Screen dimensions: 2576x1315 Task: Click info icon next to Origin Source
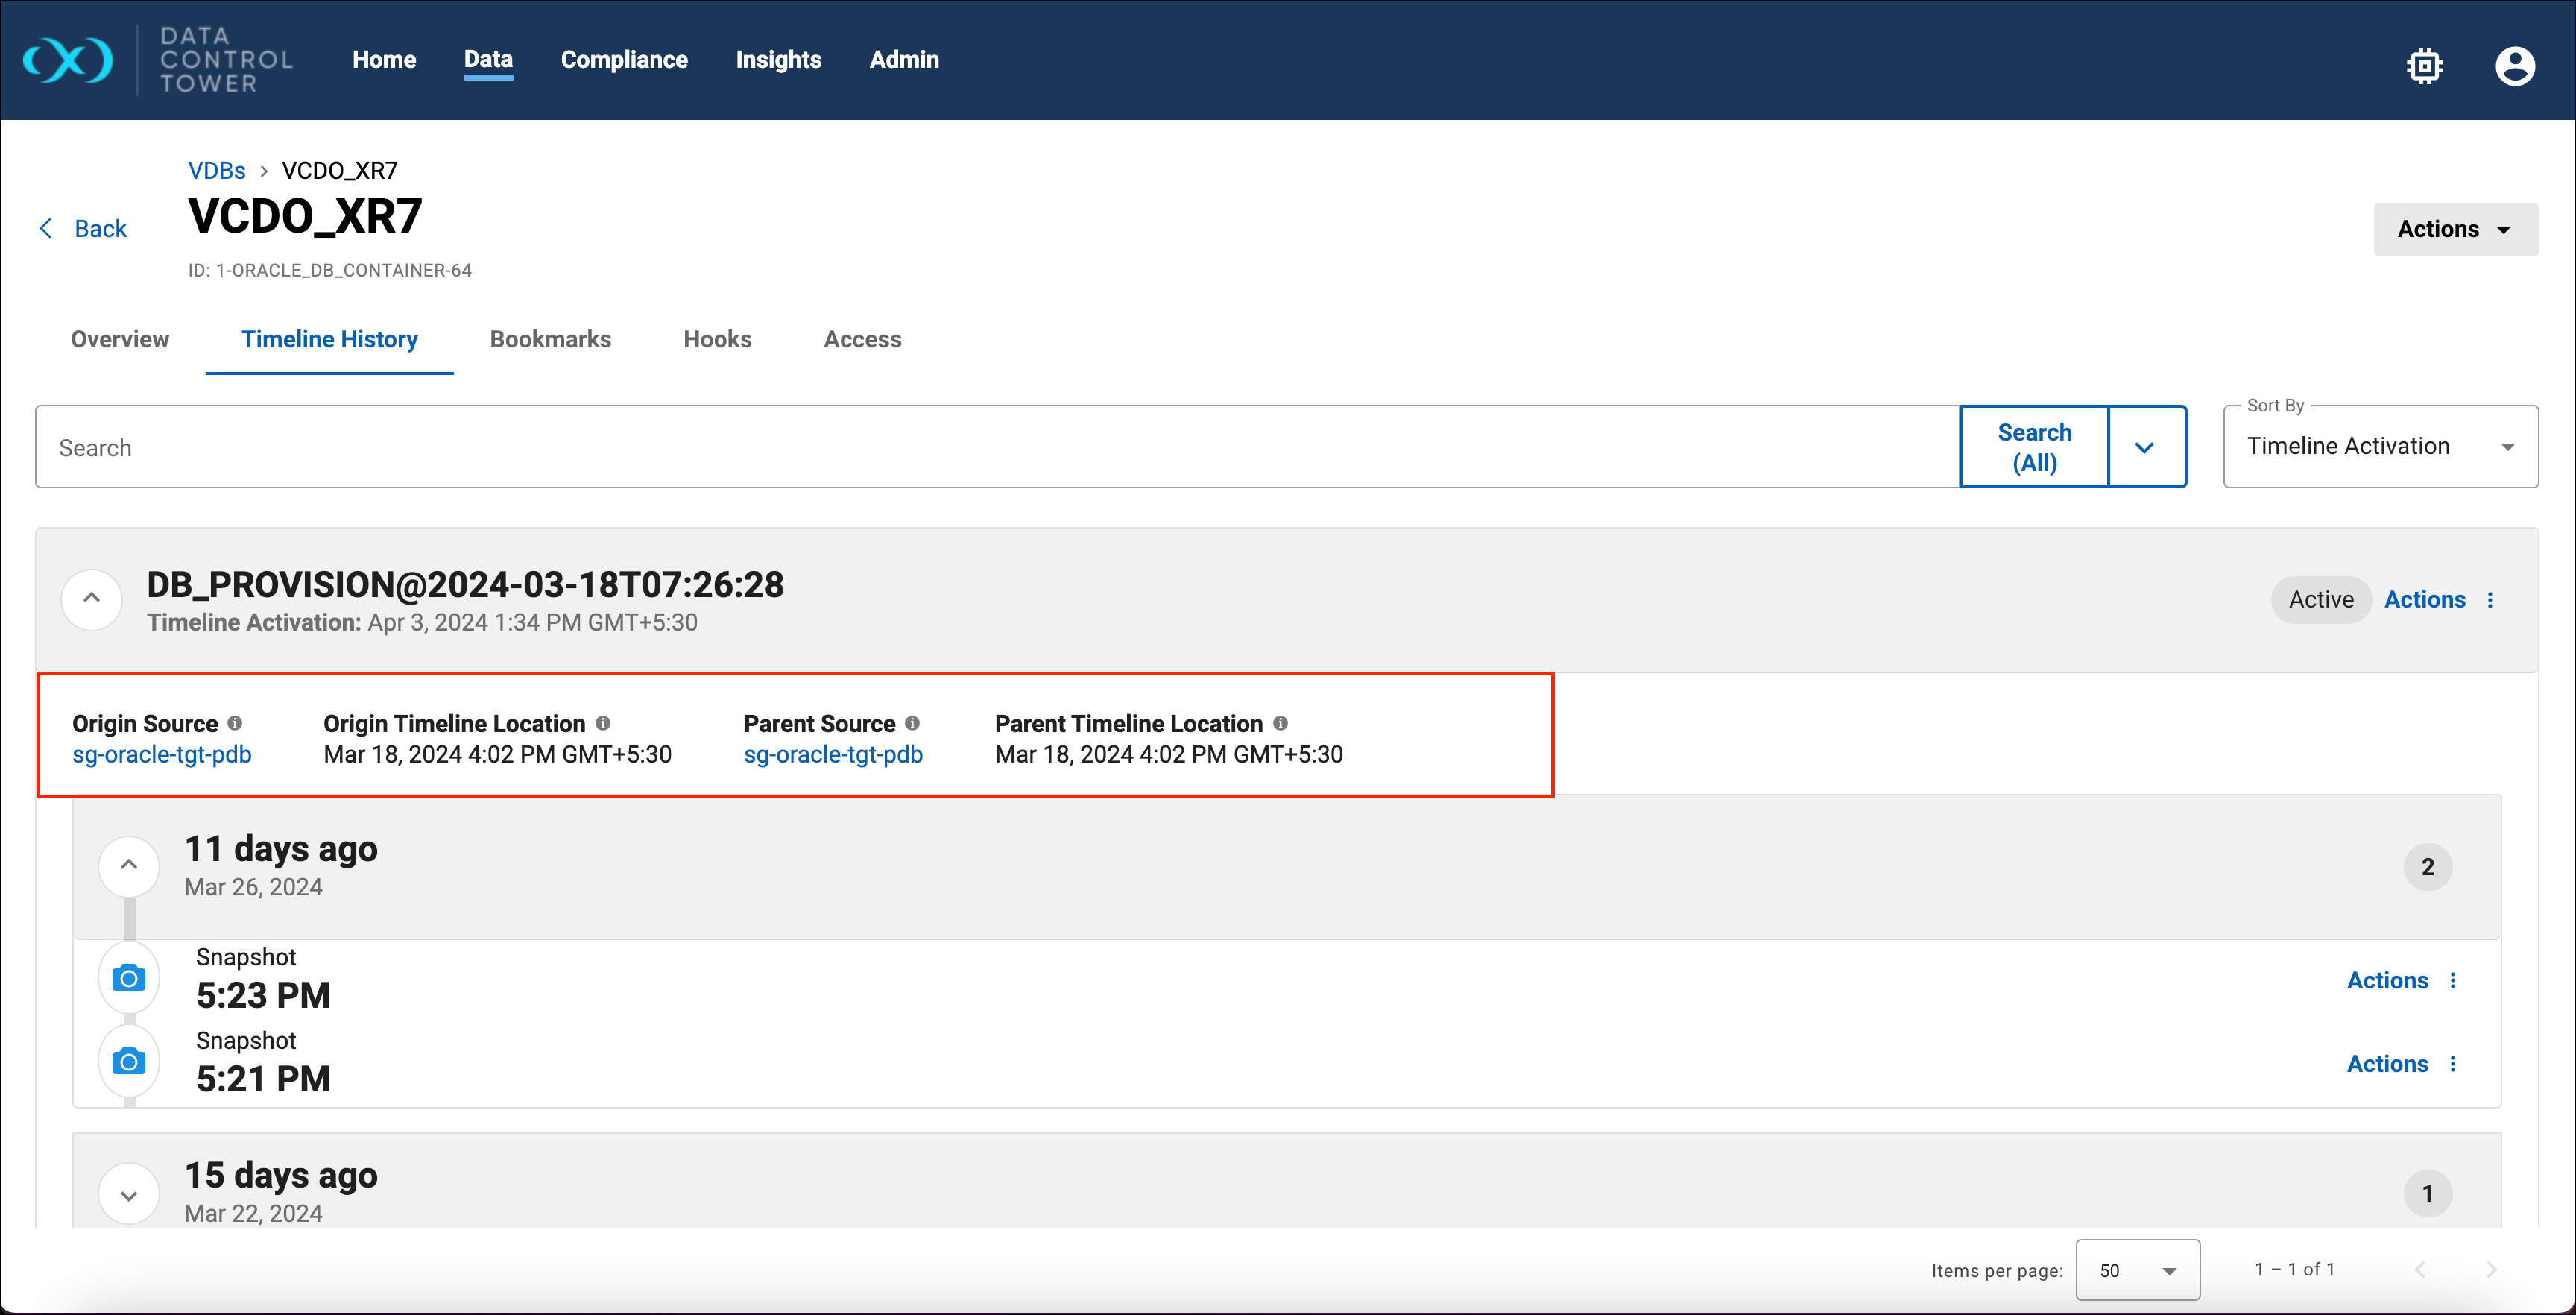235,723
